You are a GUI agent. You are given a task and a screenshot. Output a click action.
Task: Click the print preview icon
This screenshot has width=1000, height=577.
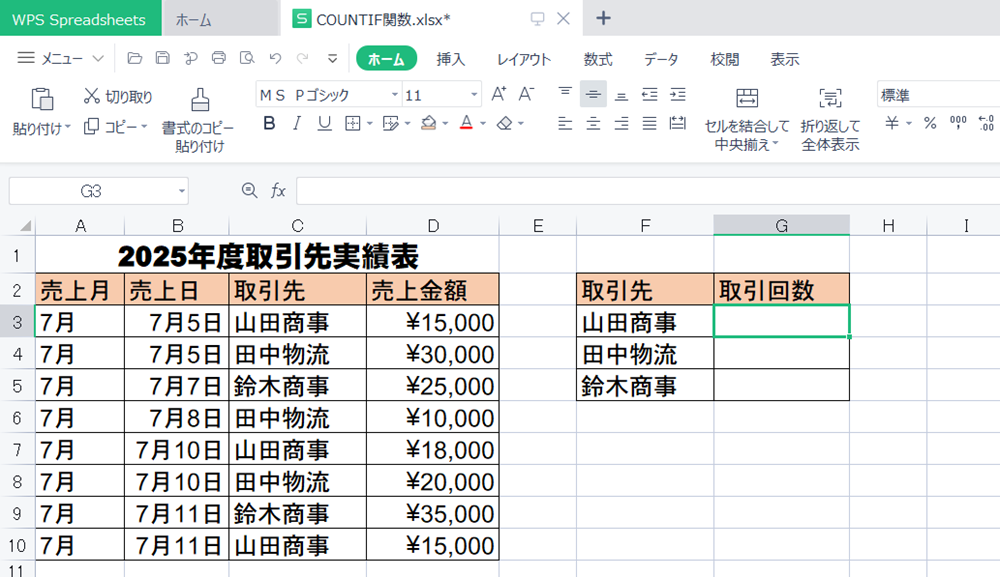(247, 58)
